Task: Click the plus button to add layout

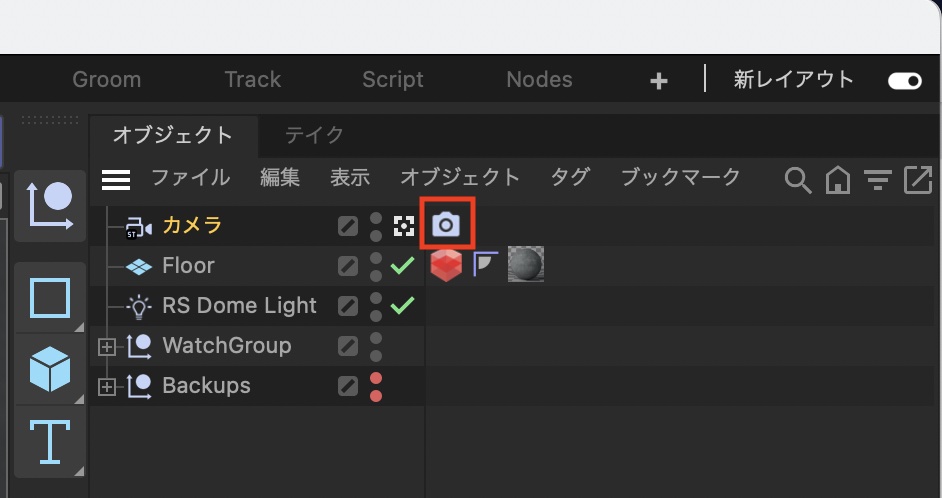Action: [x=658, y=81]
